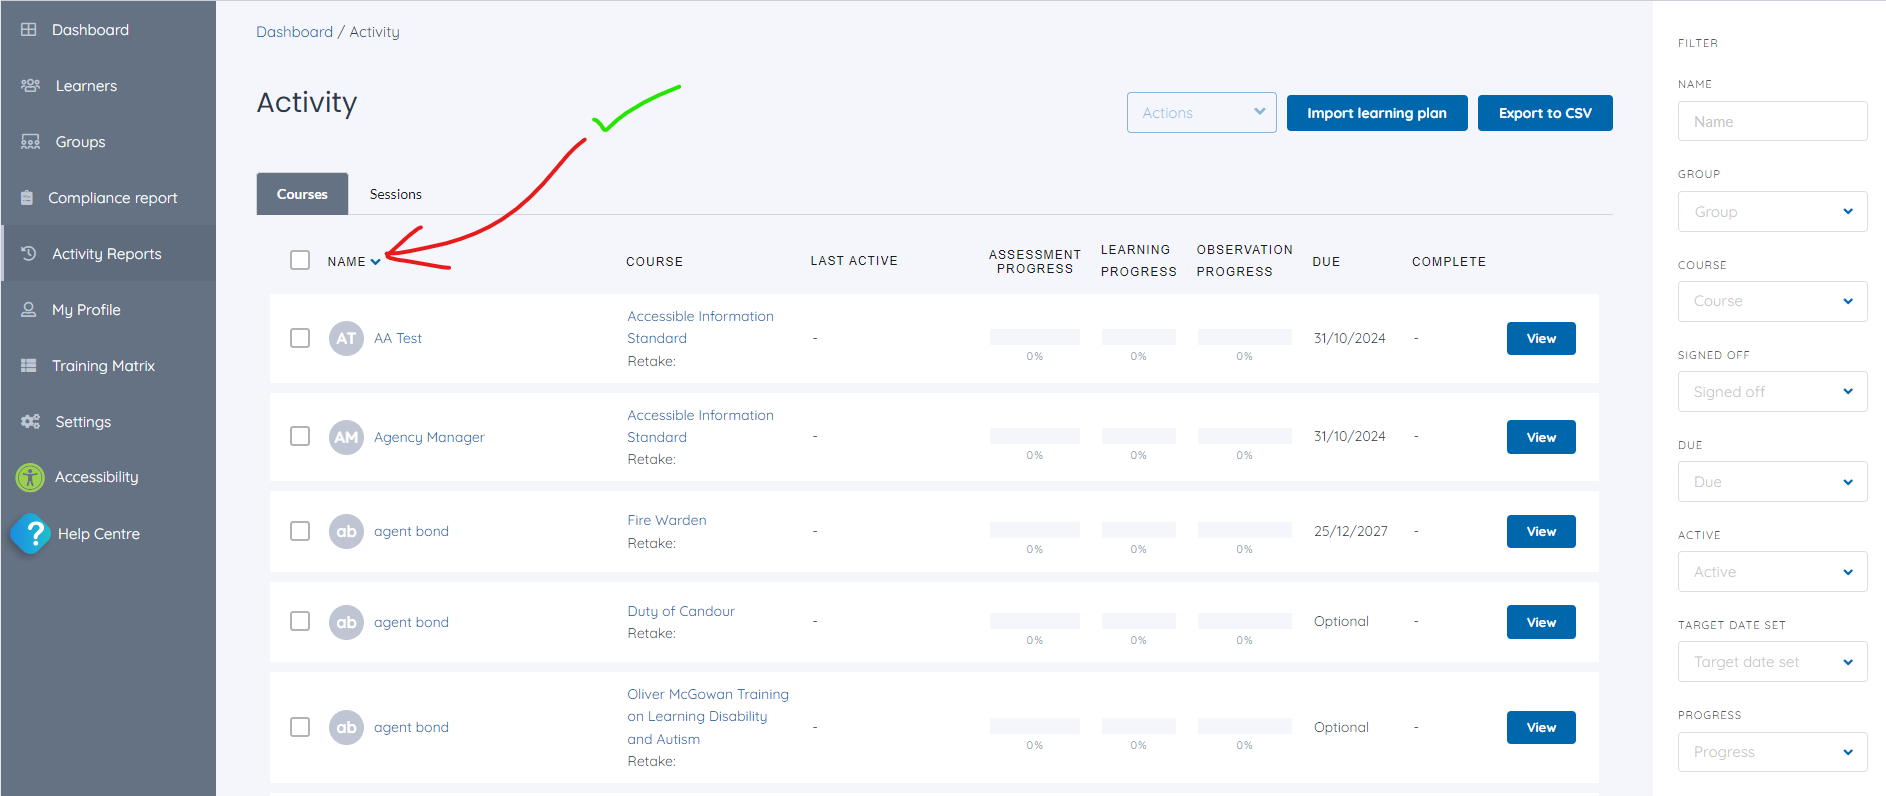The image size is (1886, 796).
Task: Click 'Optional' in Duty of Candour row
Action: [1341, 621]
